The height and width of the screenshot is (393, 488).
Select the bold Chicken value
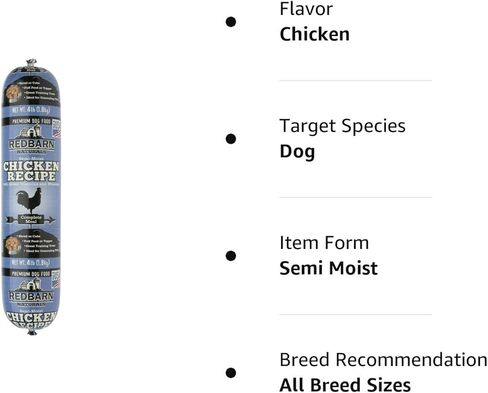click(315, 34)
